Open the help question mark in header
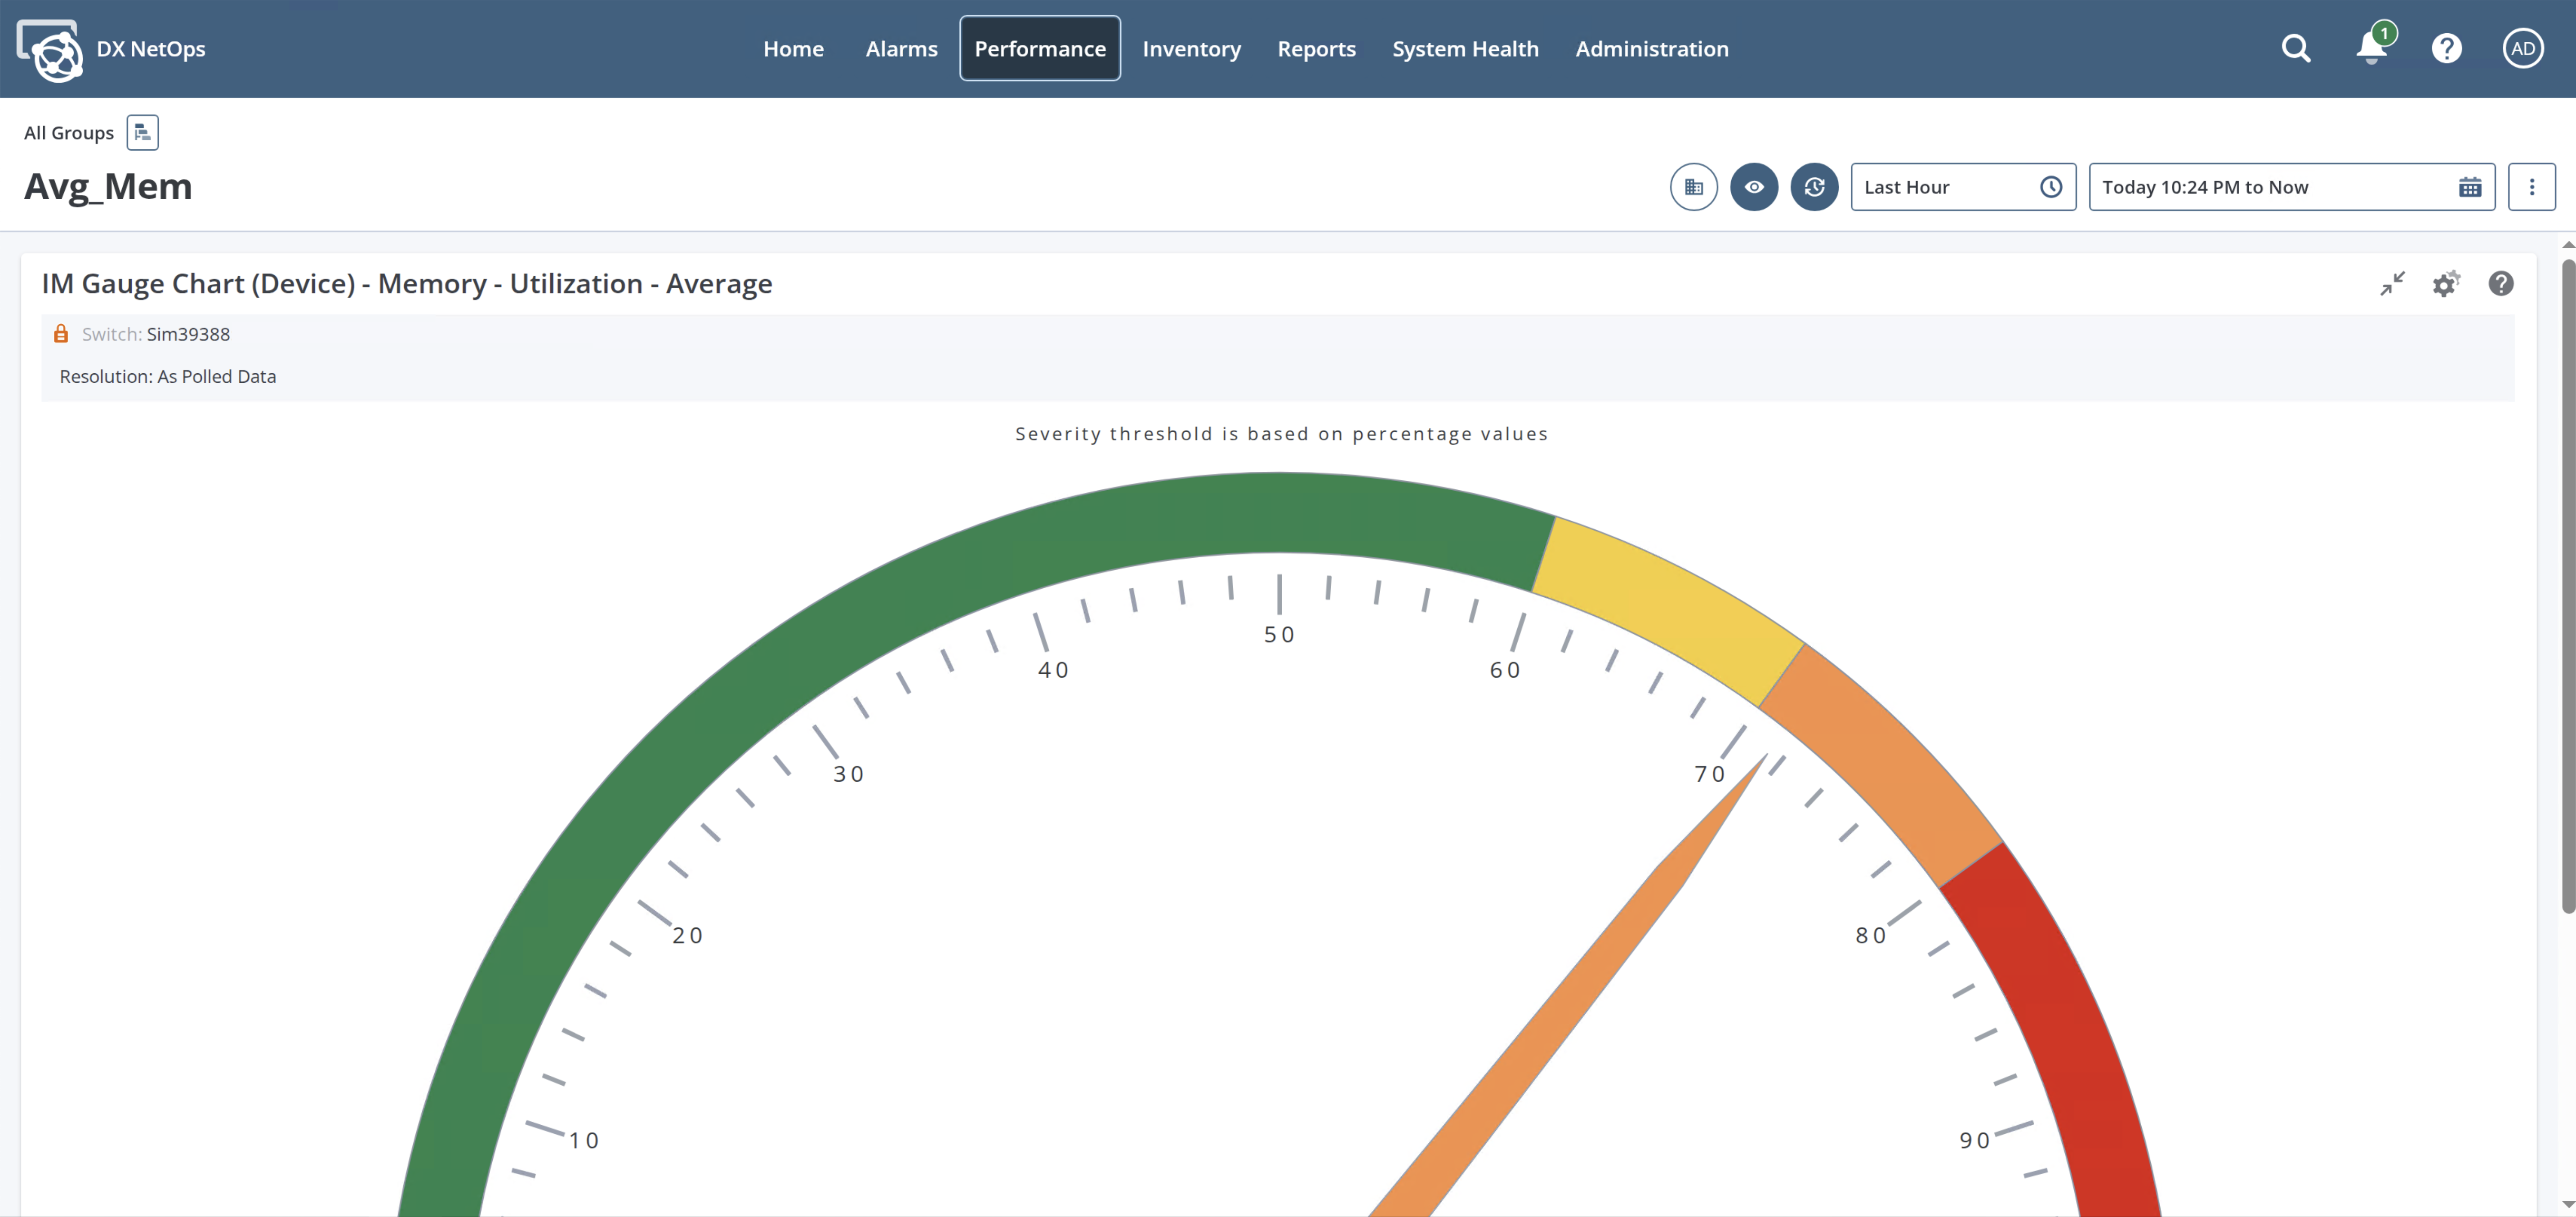The width and height of the screenshot is (2576, 1217). [2446, 48]
